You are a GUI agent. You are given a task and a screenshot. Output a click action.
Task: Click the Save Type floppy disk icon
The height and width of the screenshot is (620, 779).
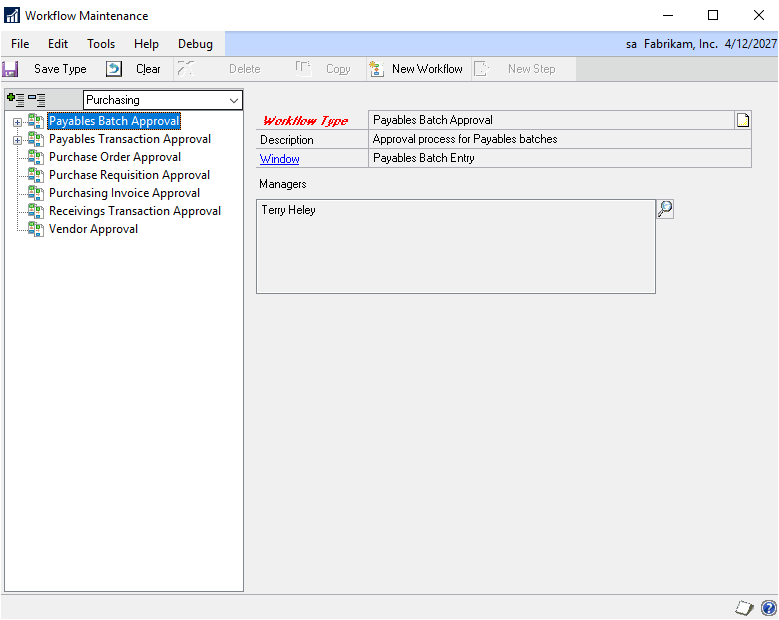(x=10, y=69)
